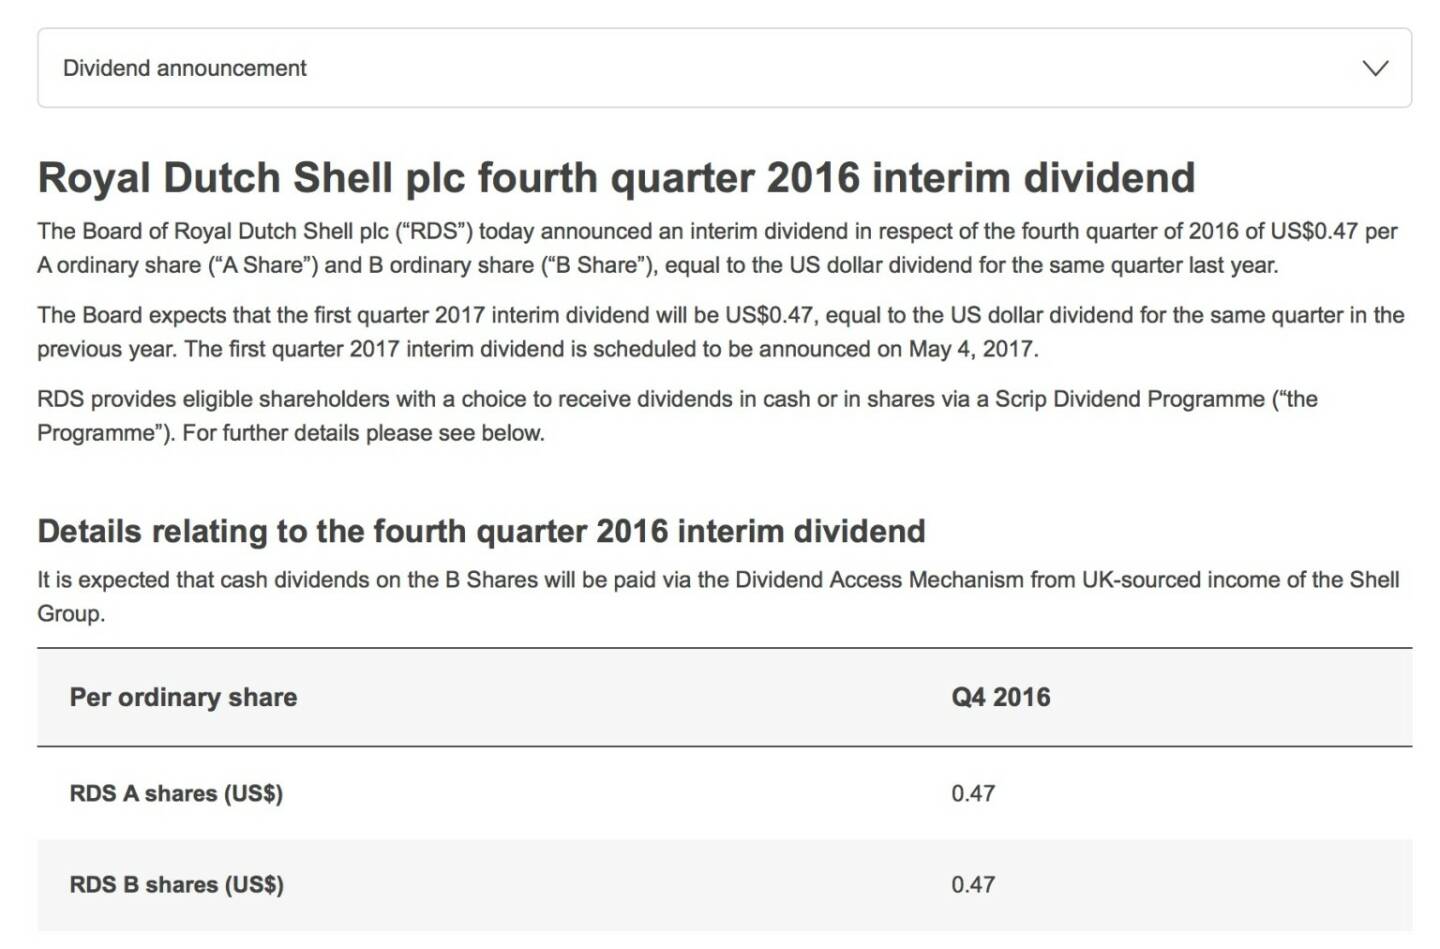
Task: Click the Details relating to fourth quarter subheading
Action: [x=481, y=531]
